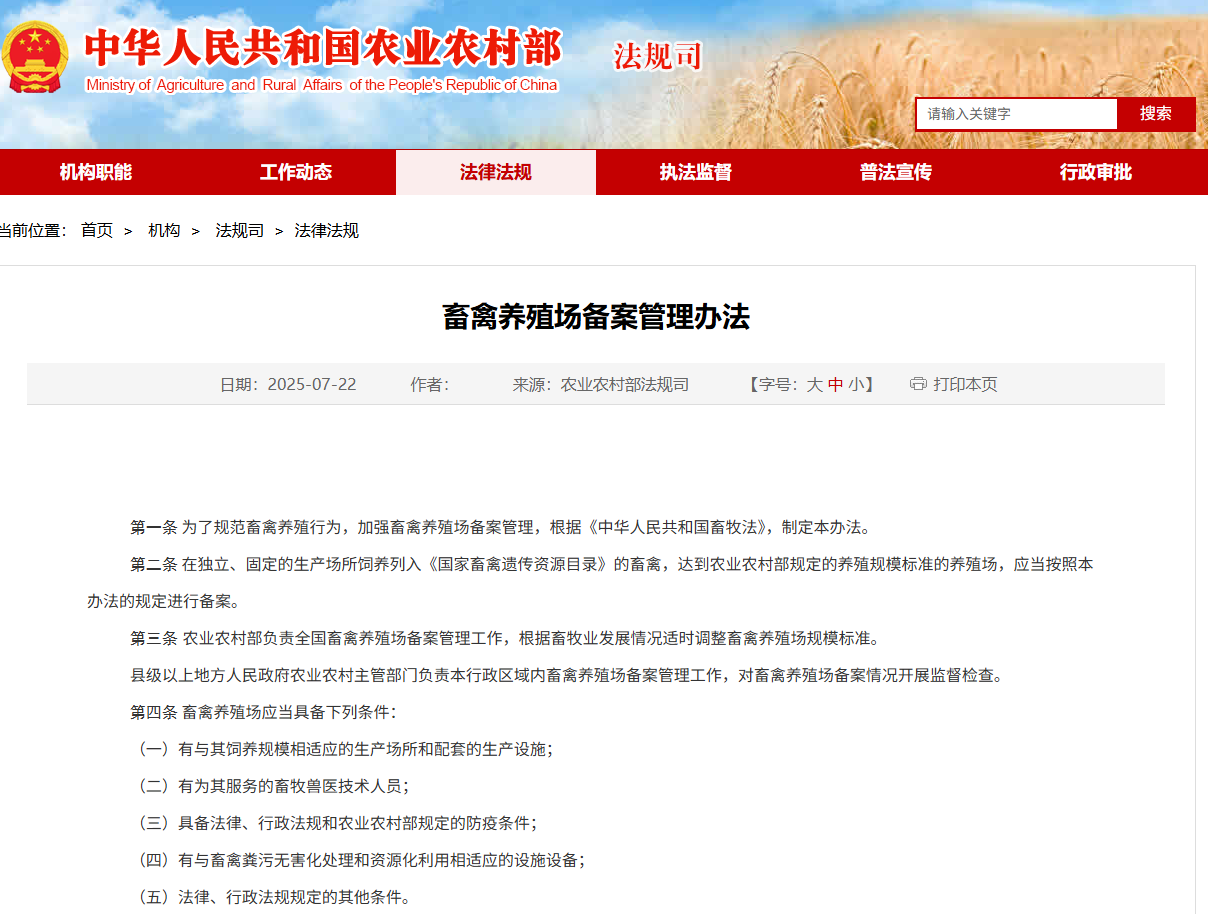Image resolution: width=1208 pixels, height=914 pixels.
Task: Click 机构 breadcrumb link
Action: pyautogui.click(x=164, y=231)
